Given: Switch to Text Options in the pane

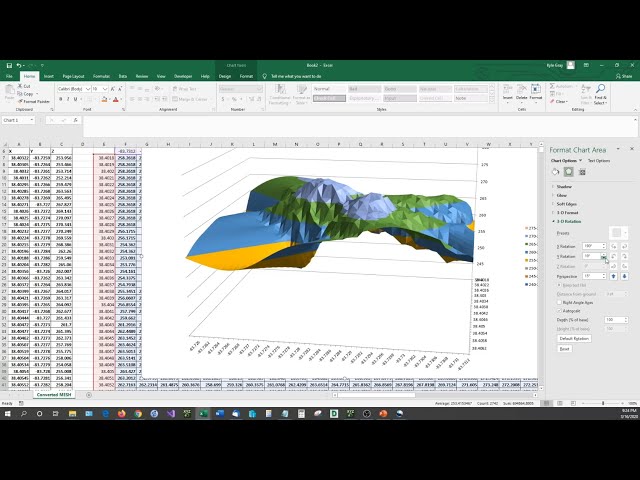Looking at the screenshot, I should [x=599, y=161].
